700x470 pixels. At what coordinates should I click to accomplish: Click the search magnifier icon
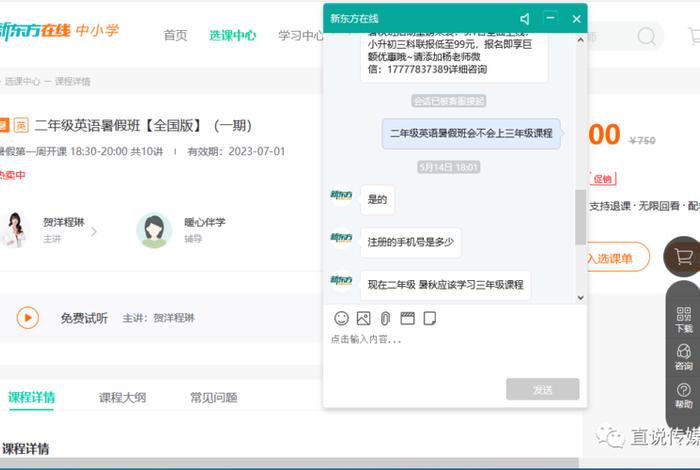click(x=646, y=36)
